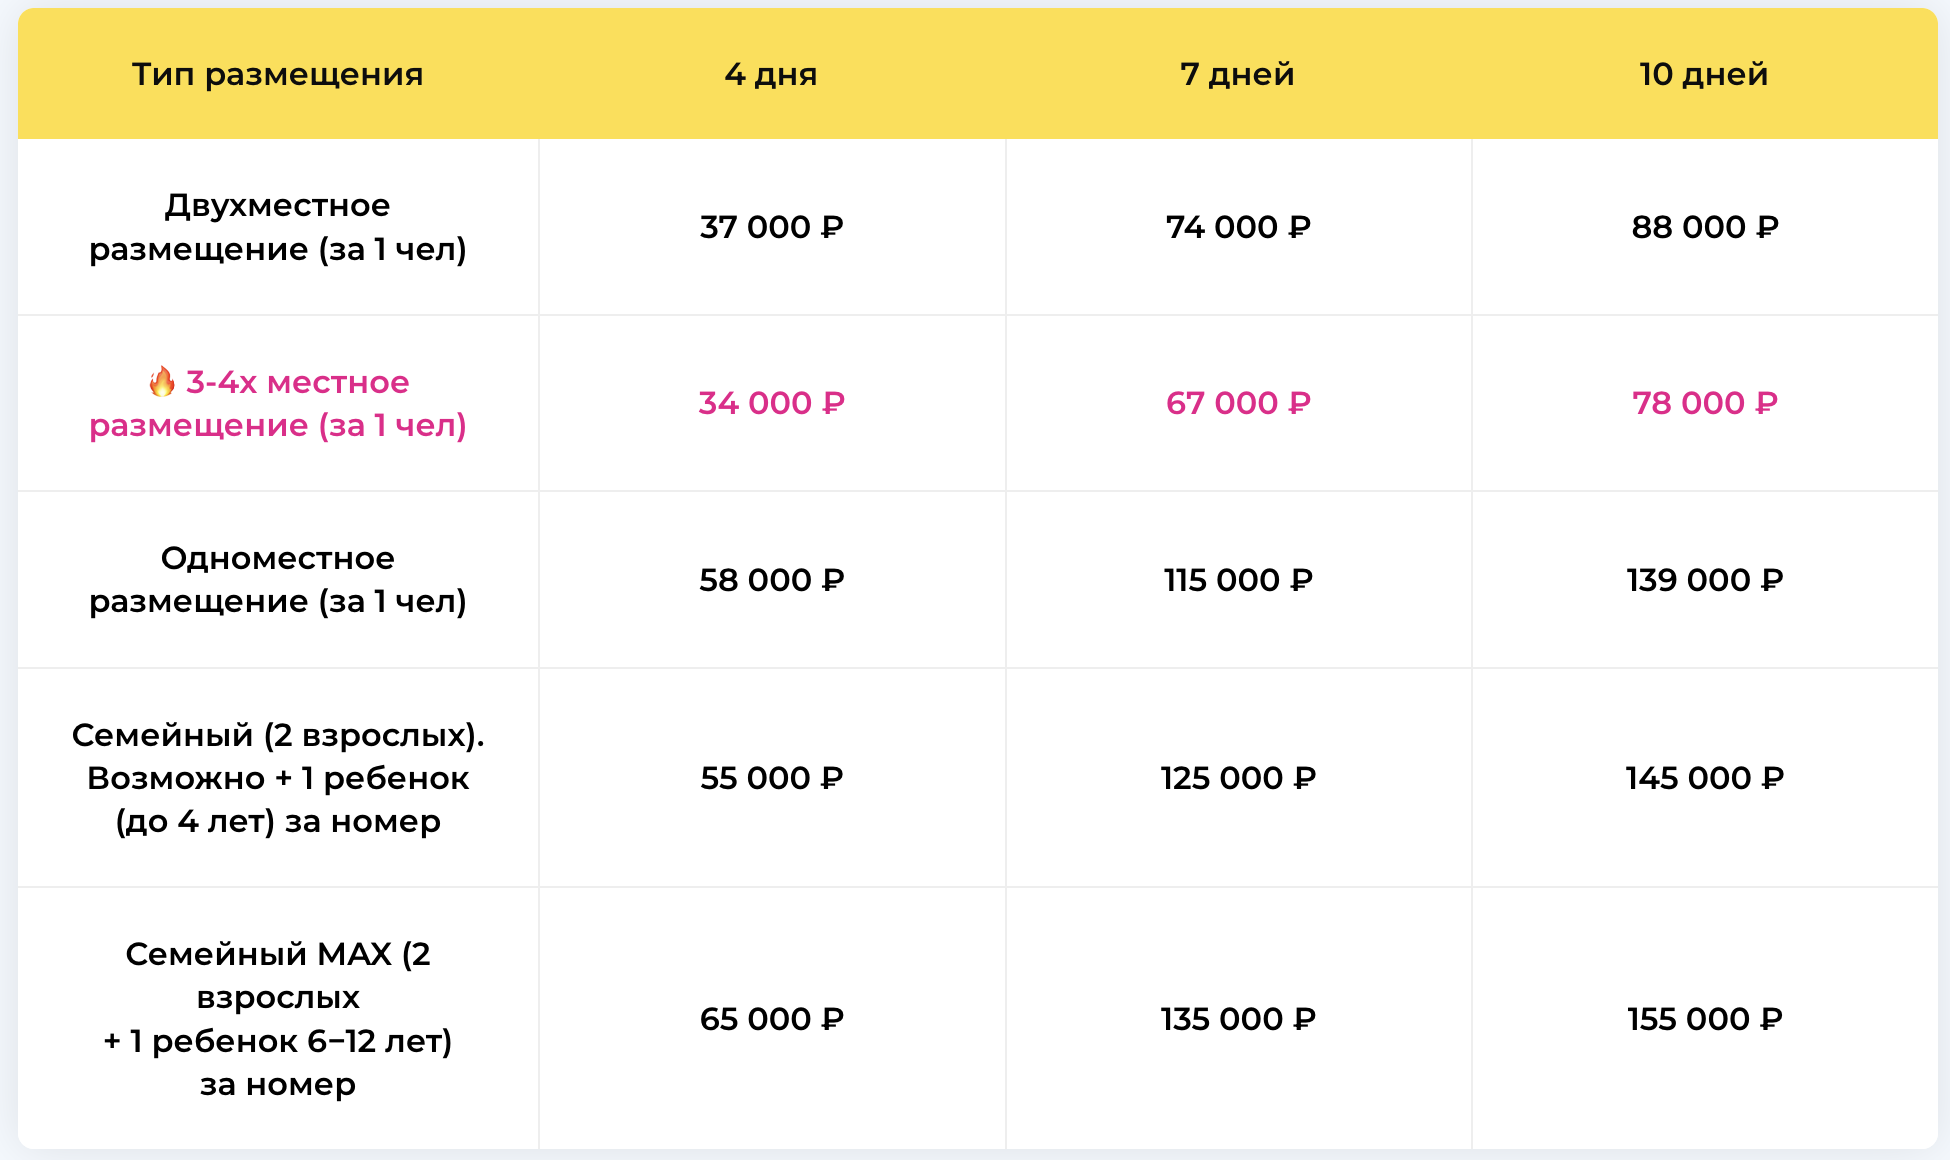Click the "Одноместное размещение" row label
The image size is (1950, 1160).
click(x=278, y=580)
